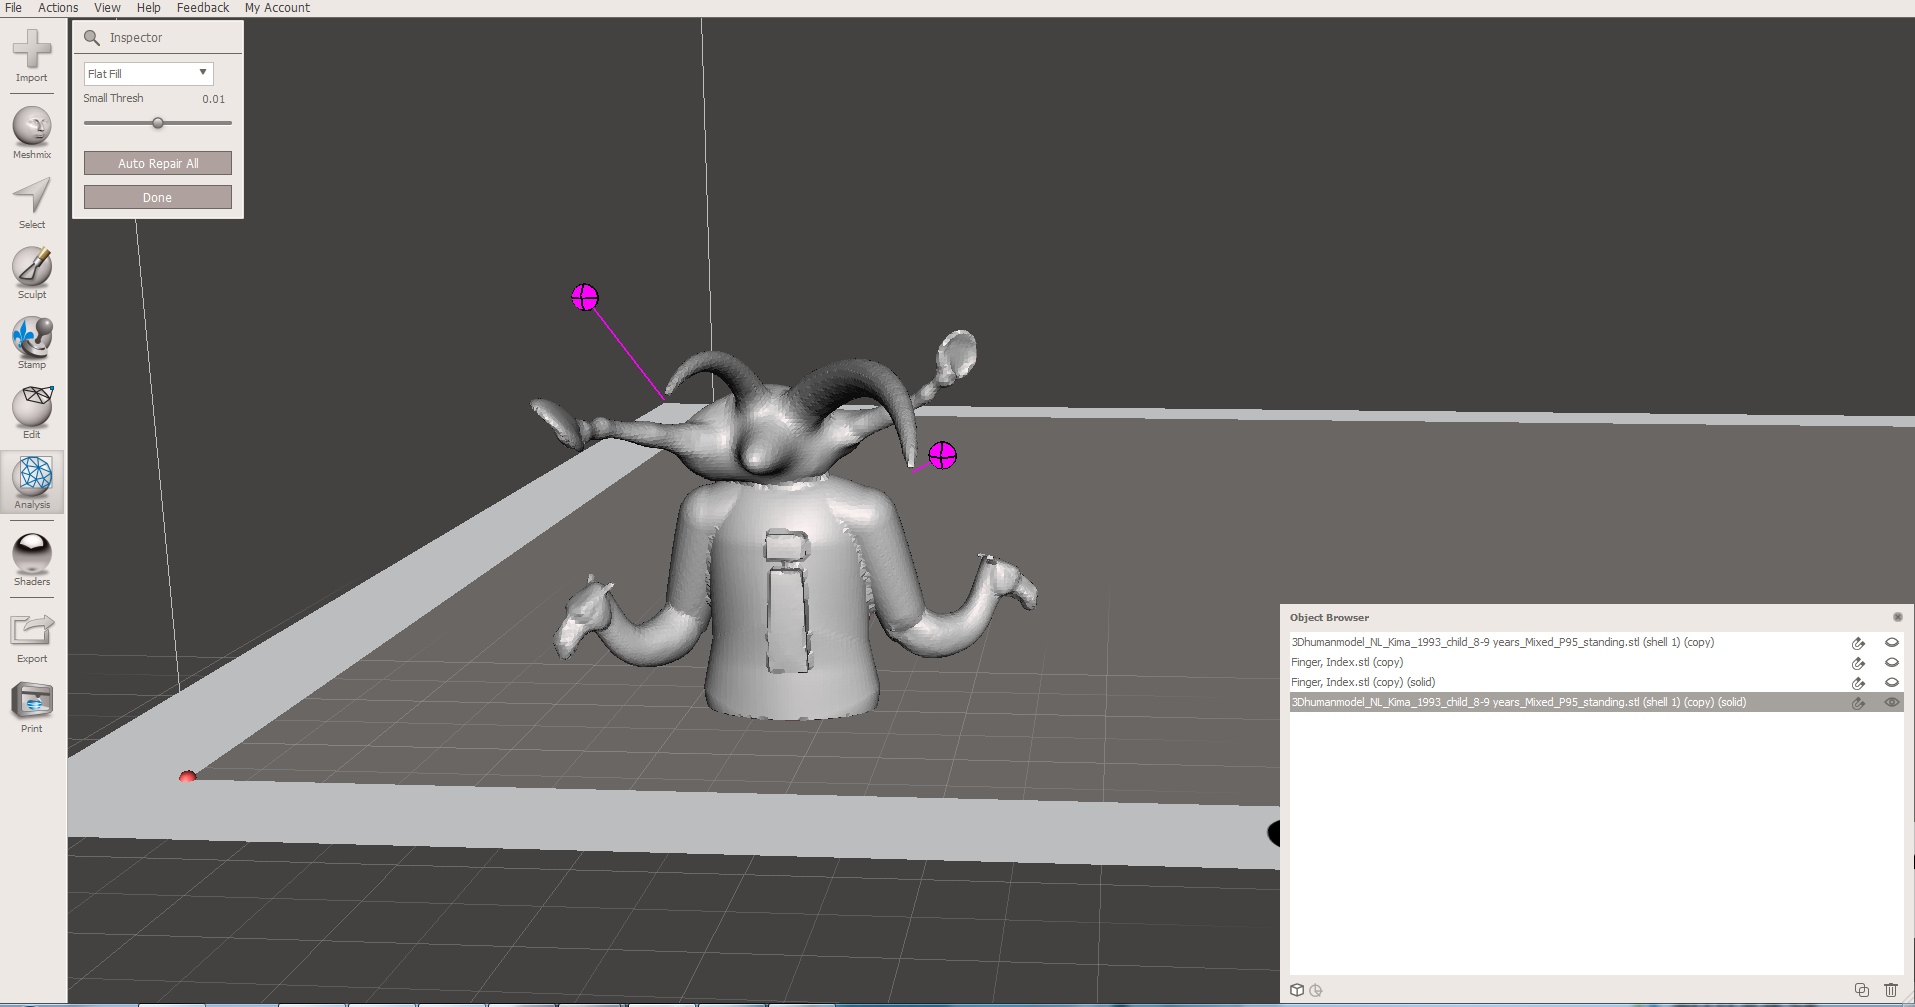Adjust the Small Thresh slider
Viewport: 1915px width, 1007px height.
point(157,122)
